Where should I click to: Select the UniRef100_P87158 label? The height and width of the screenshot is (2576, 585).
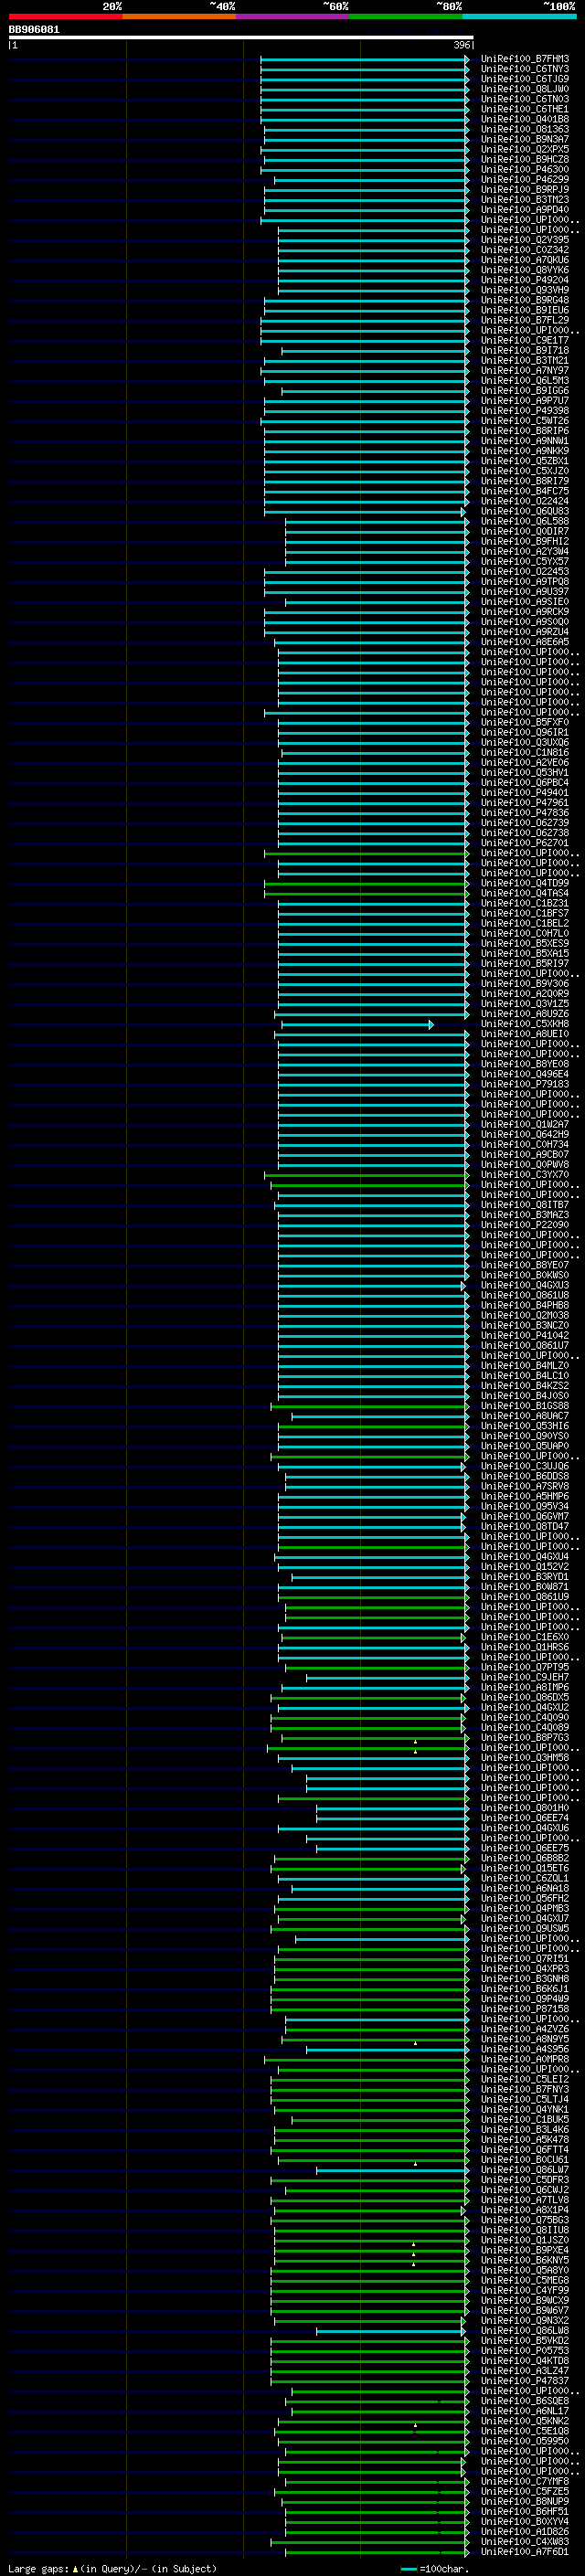tap(525, 2009)
